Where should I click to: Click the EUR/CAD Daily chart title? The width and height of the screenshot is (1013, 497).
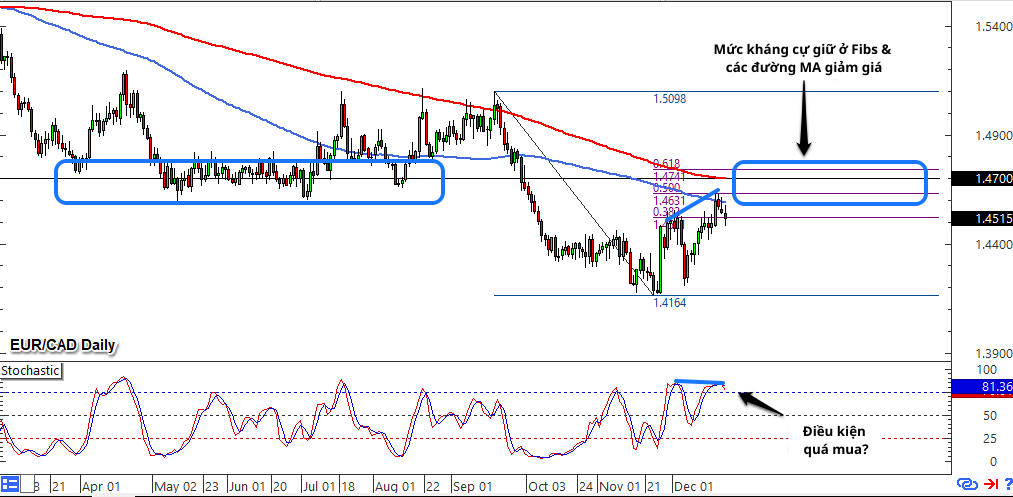(x=62, y=346)
